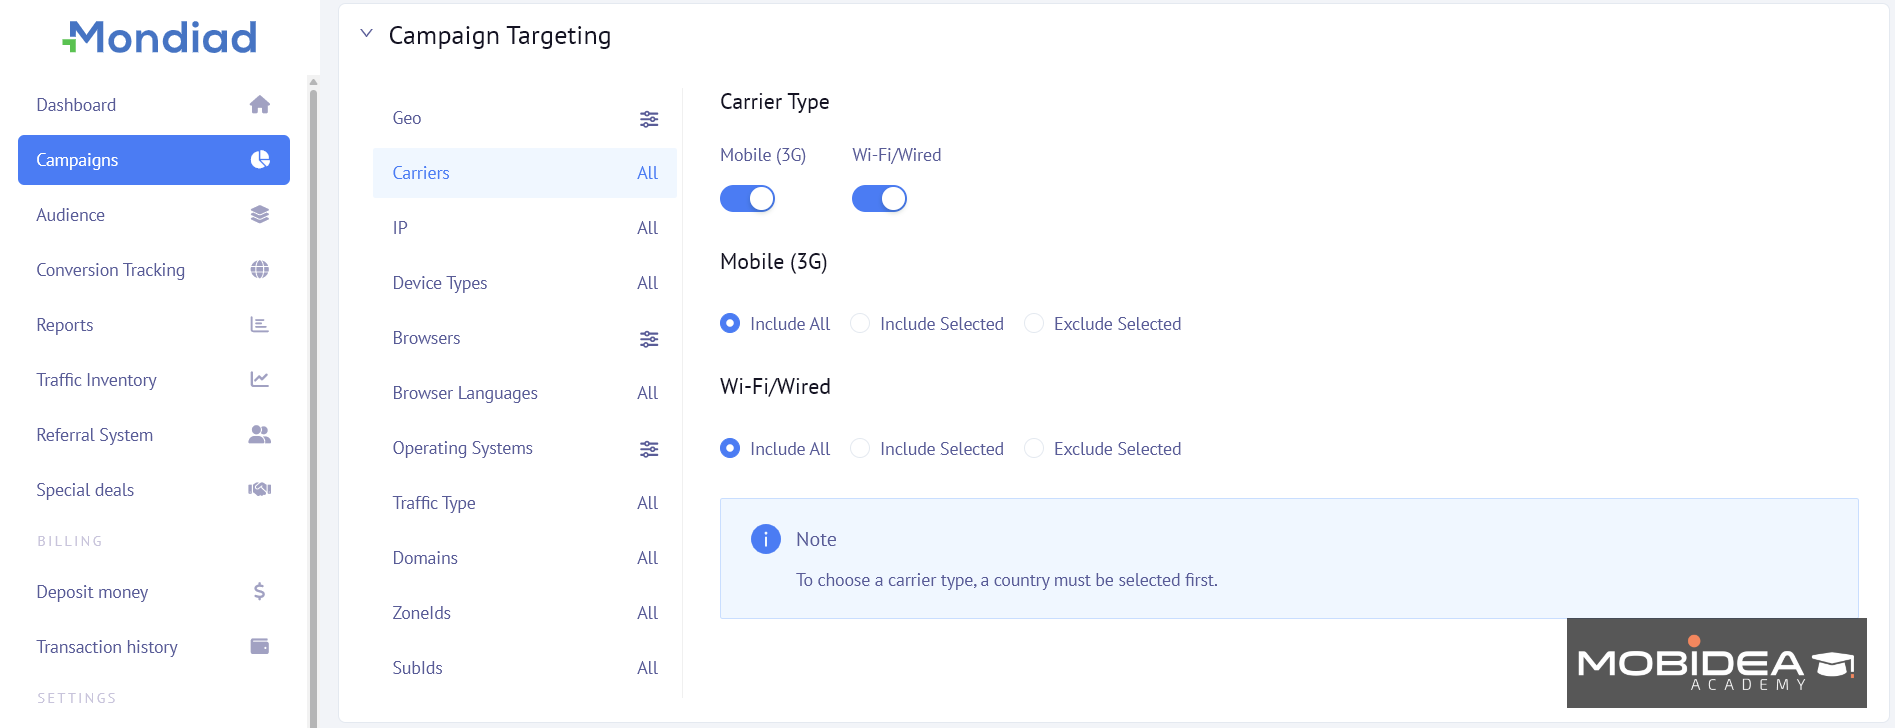Select Include All for Wi-Fi/Wired
1895x728 pixels.
point(730,448)
